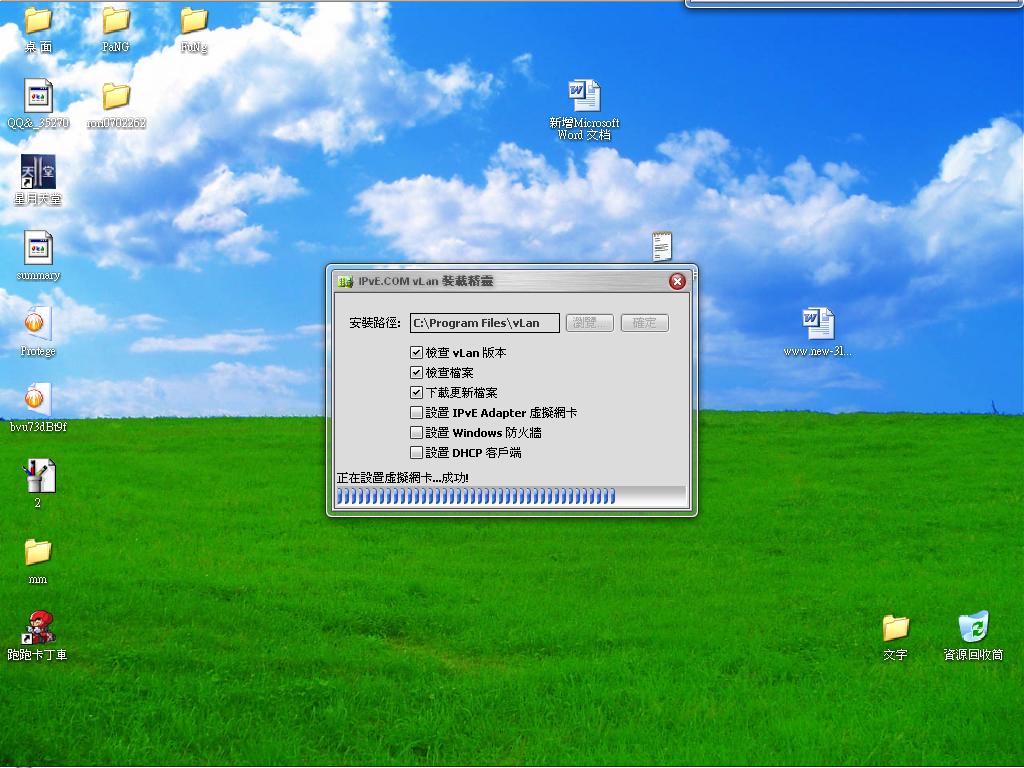Select the 新增Microsoft Word 文档 file

coord(584,97)
